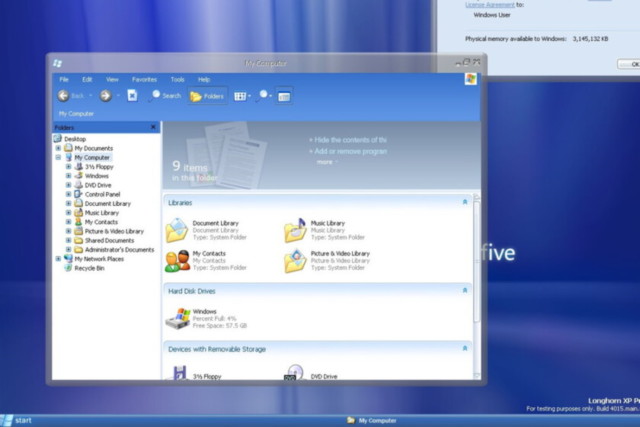Toggle the preview pane toolbar icon
Screen dimensions: 640x427
tap(284, 96)
